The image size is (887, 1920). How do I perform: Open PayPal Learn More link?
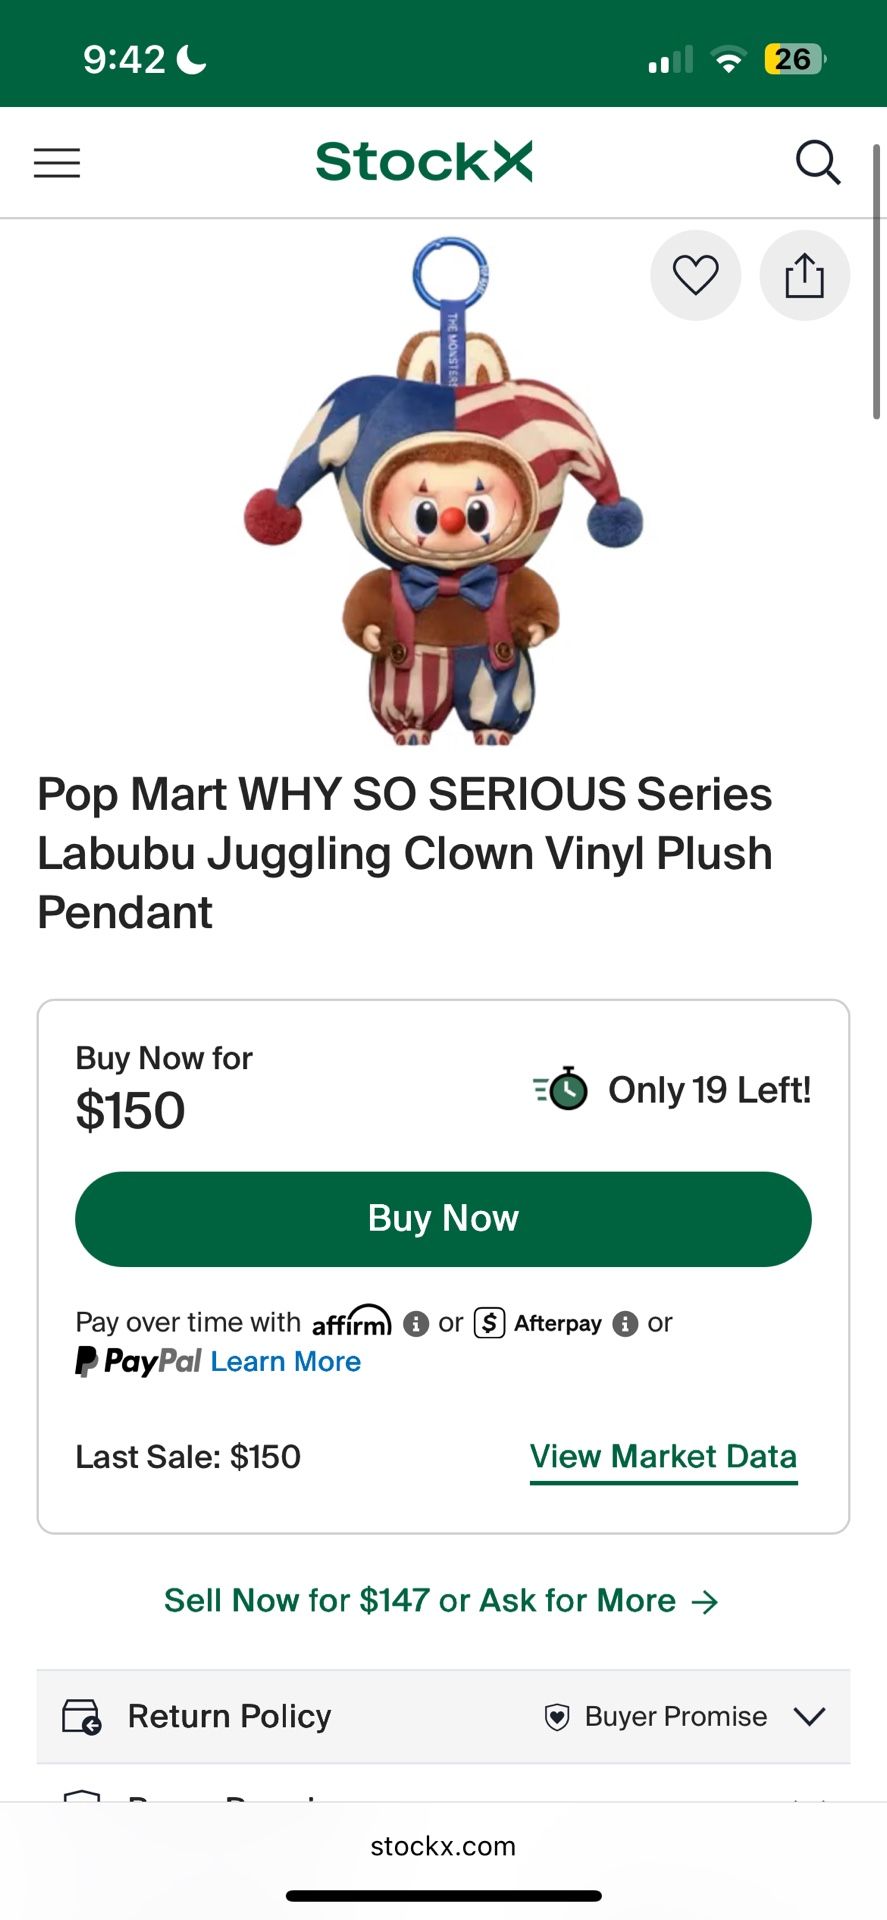coord(286,1361)
